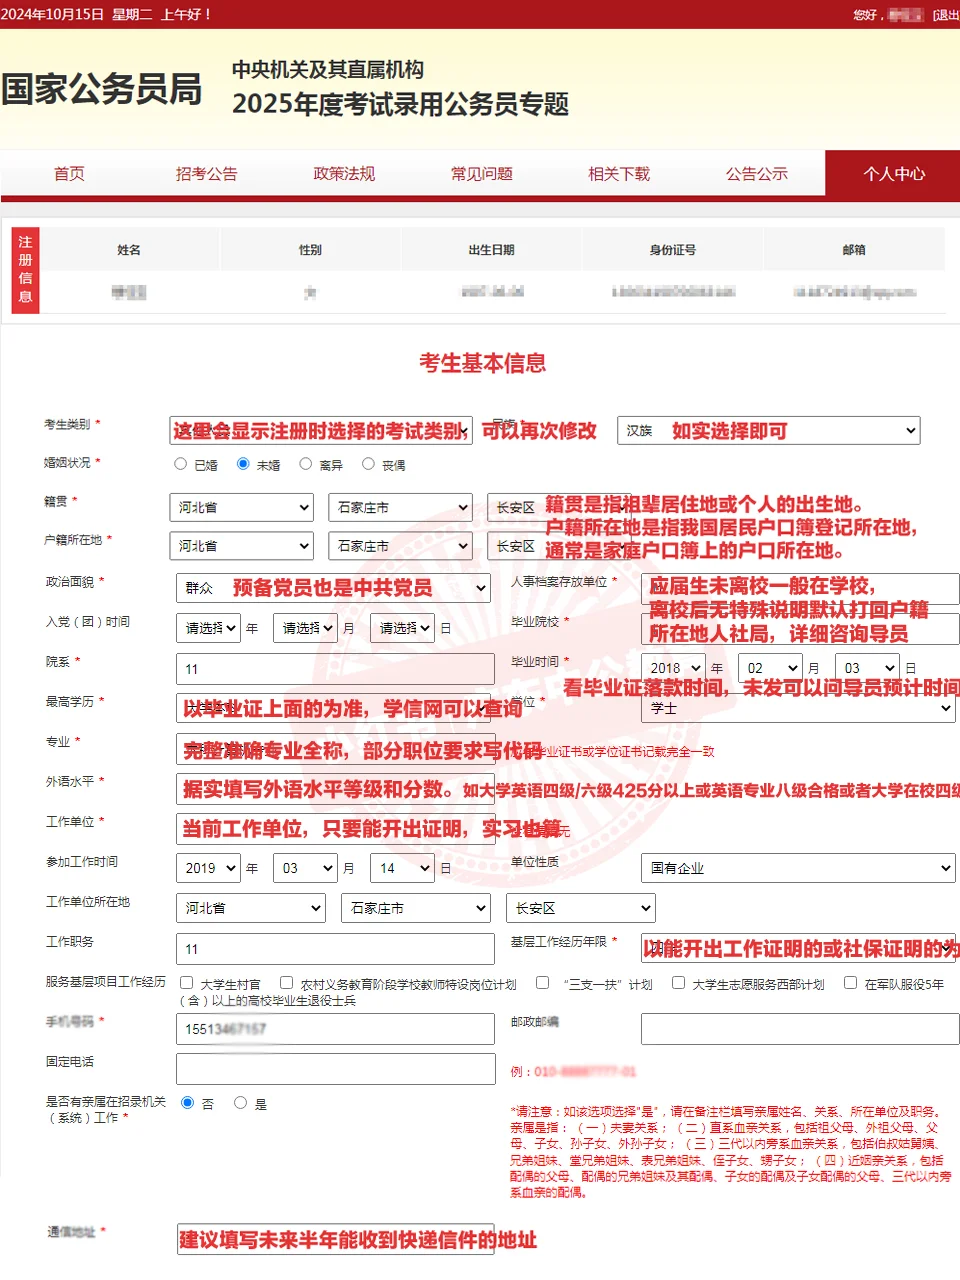Open the 学位 dropdown showing 学士
The image size is (960, 1280).
tap(798, 708)
